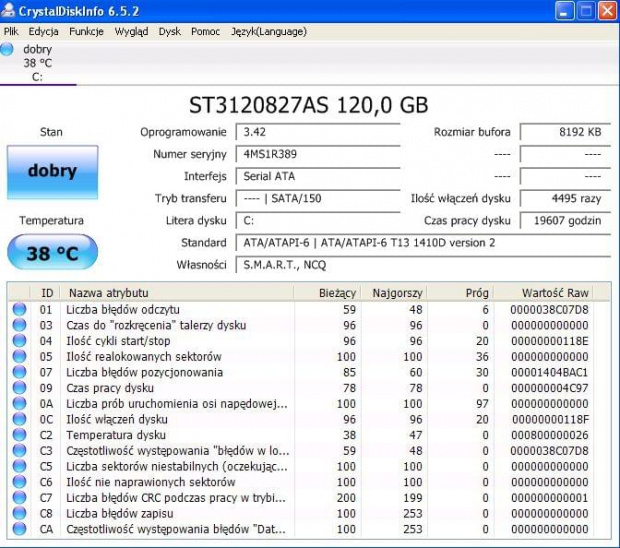
Task: Open the Plik menu
Action: click(11, 32)
